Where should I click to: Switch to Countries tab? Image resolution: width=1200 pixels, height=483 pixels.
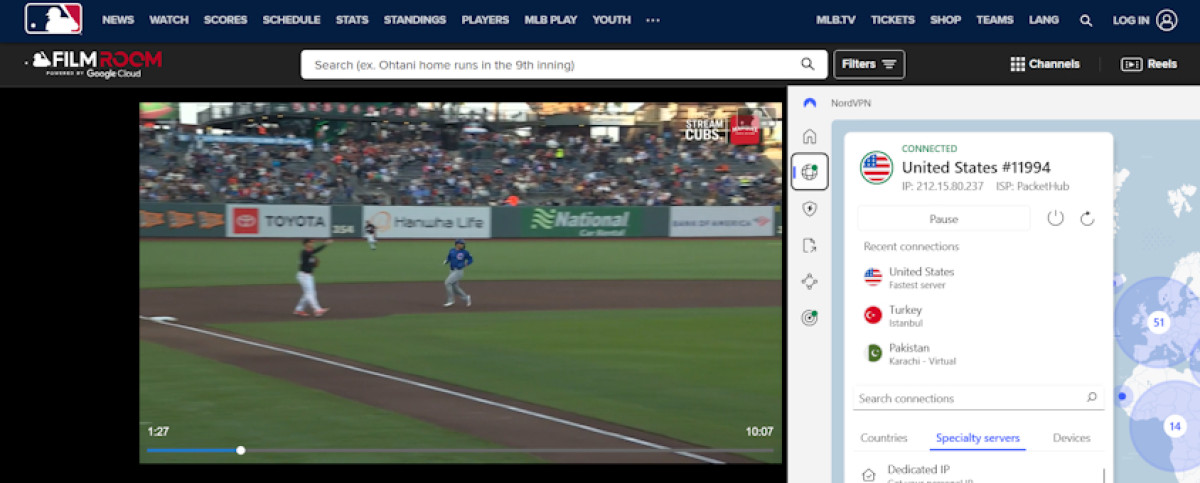tap(884, 438)
